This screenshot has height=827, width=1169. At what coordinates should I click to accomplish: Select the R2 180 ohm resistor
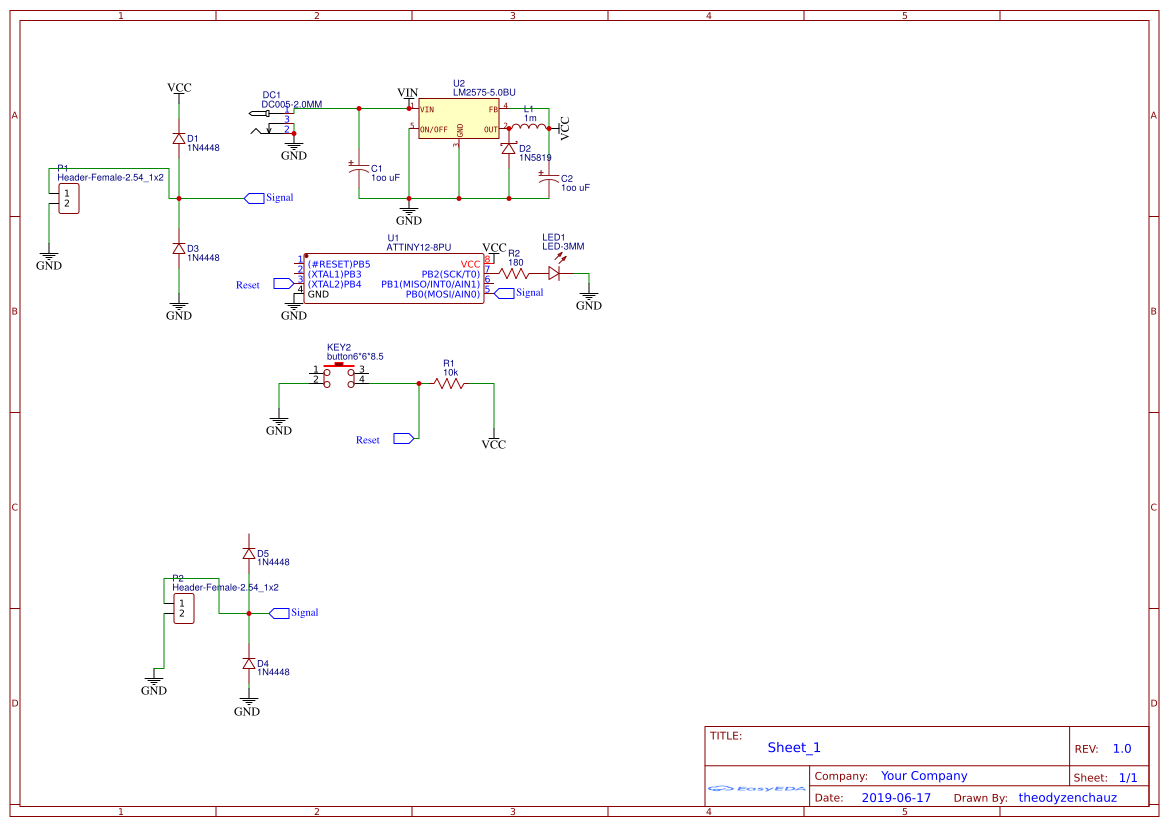[514, 272]
